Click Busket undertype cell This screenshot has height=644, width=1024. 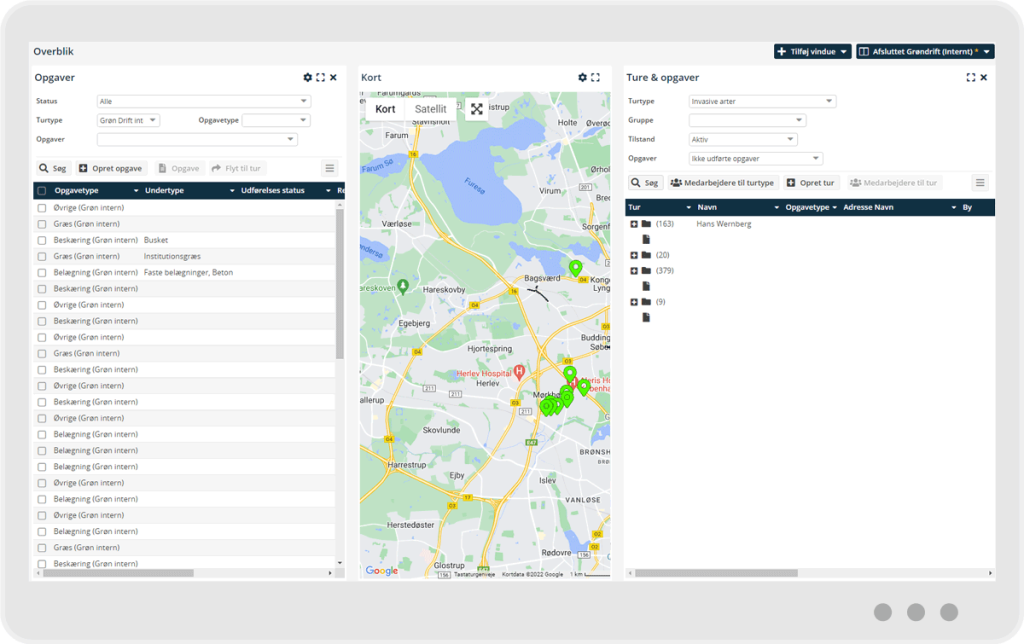155,240
